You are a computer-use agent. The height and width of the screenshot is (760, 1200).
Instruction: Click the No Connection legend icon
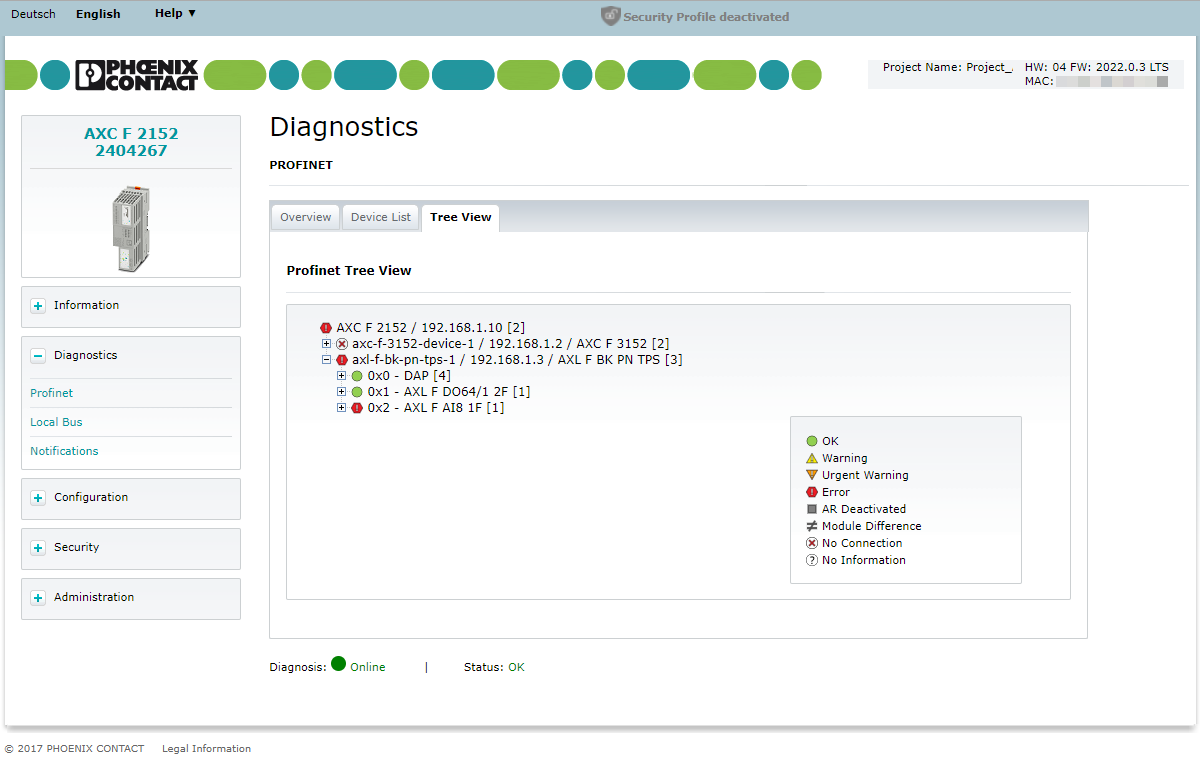point(812,543)
